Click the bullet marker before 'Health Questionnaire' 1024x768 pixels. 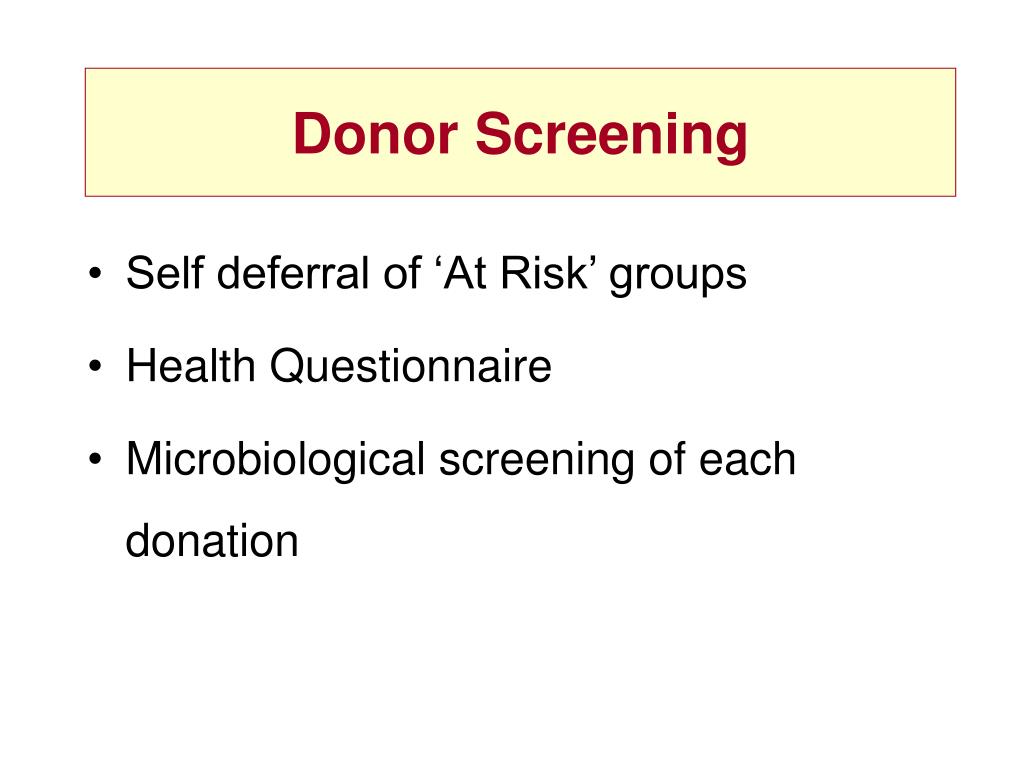click(95, 369)
